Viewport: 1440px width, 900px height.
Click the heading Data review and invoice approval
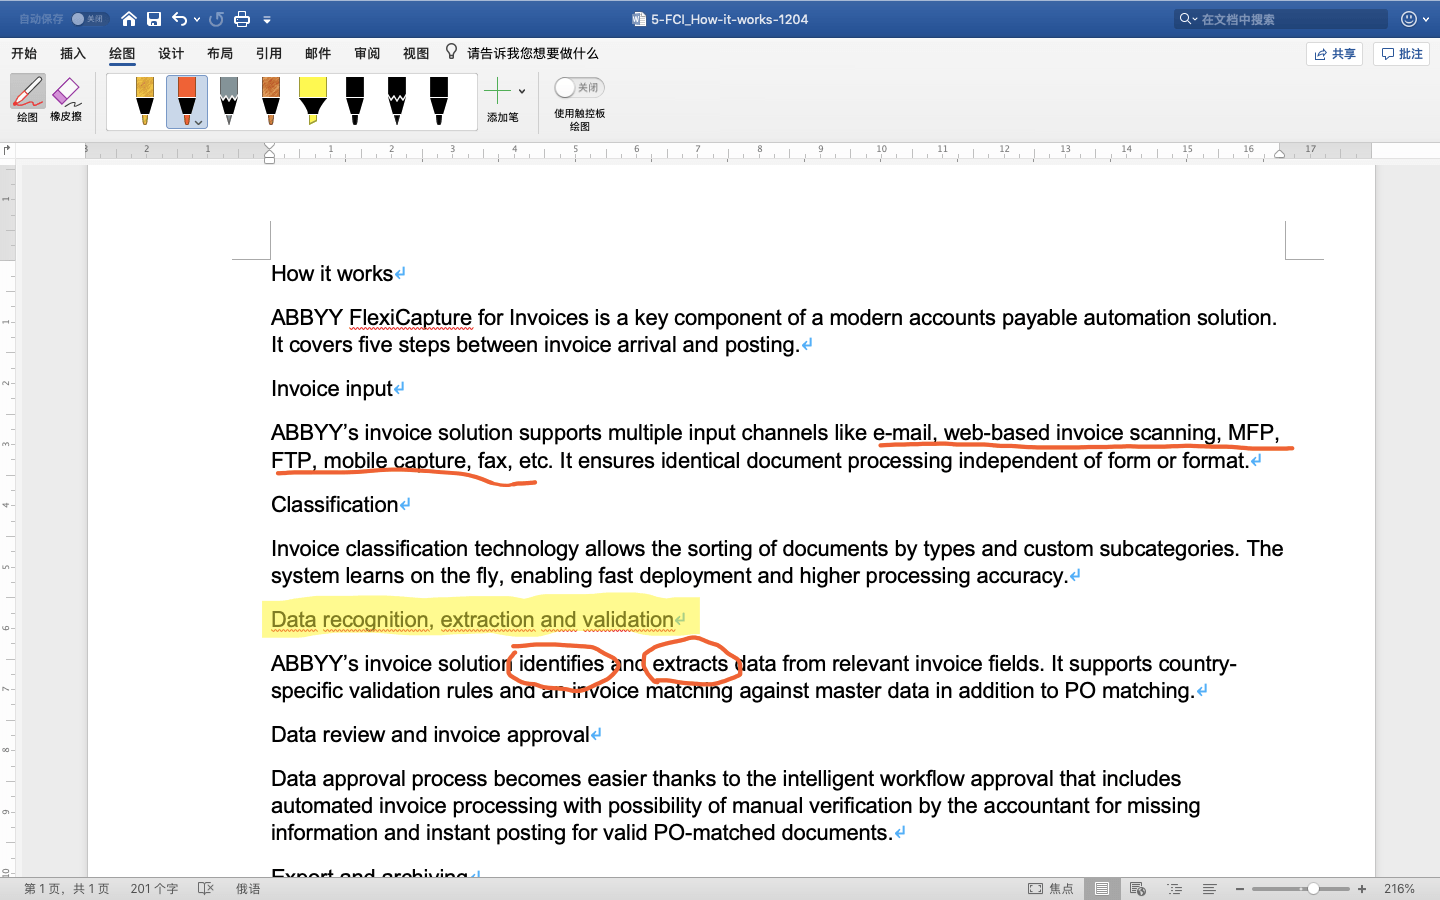point(431,735)
